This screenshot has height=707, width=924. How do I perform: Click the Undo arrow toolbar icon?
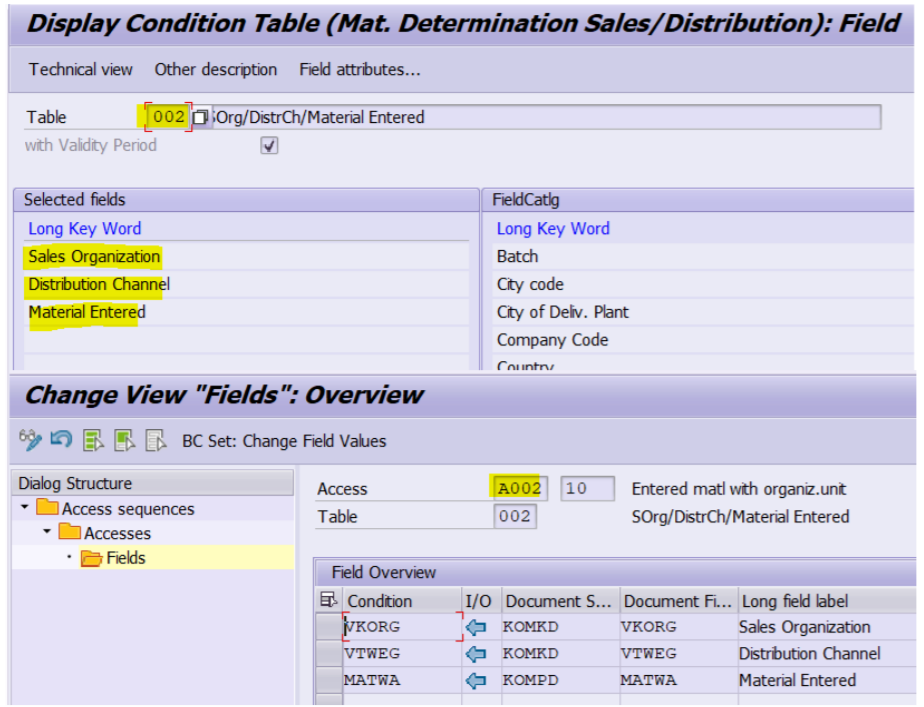(x=61, y=440)
